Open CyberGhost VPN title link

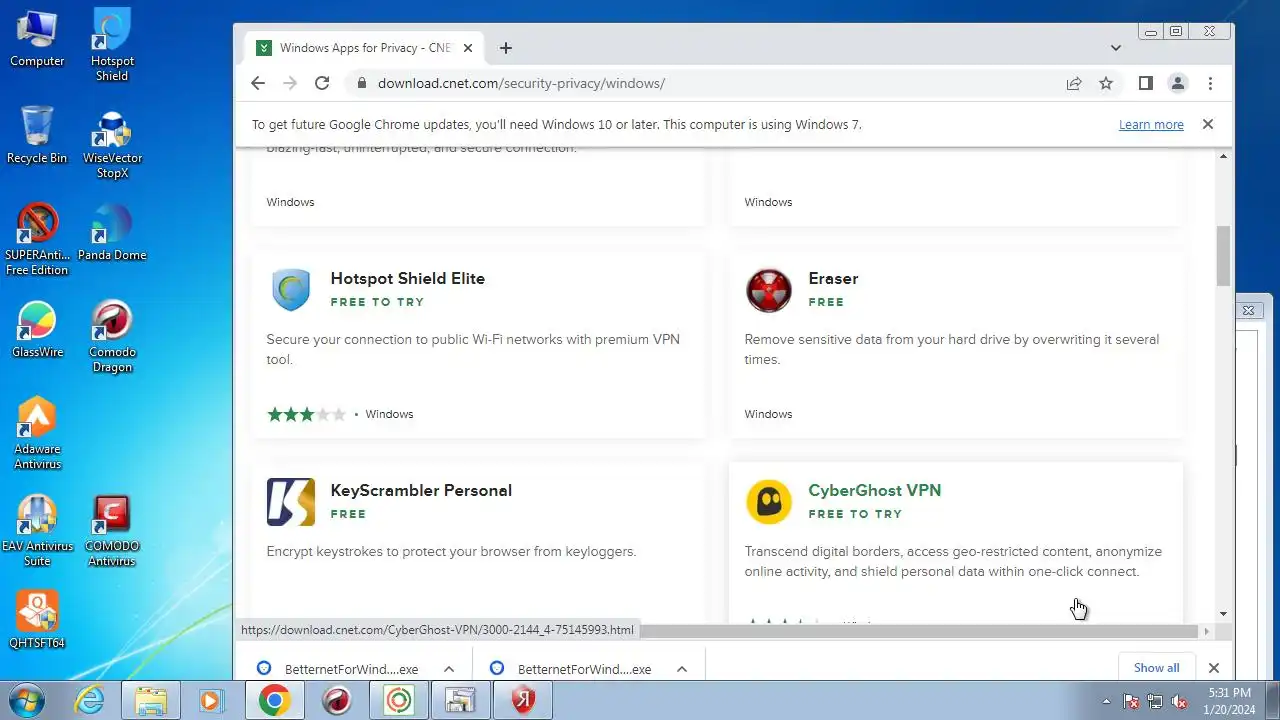click(x=874, y=490)
